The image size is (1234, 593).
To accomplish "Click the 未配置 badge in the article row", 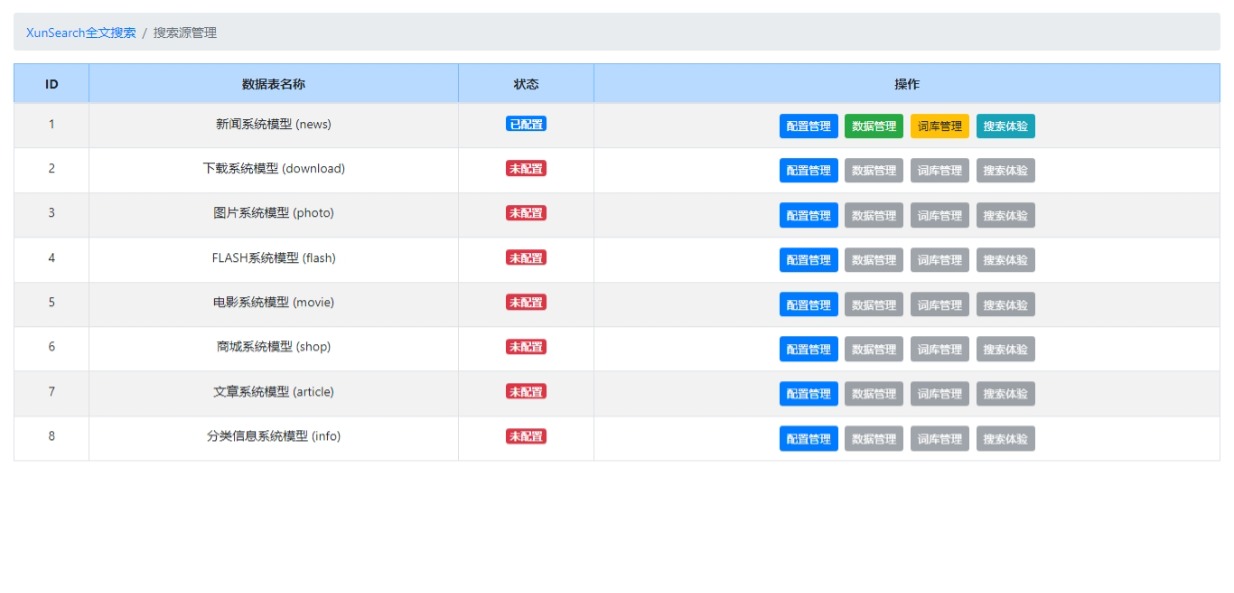I will 526,391.
